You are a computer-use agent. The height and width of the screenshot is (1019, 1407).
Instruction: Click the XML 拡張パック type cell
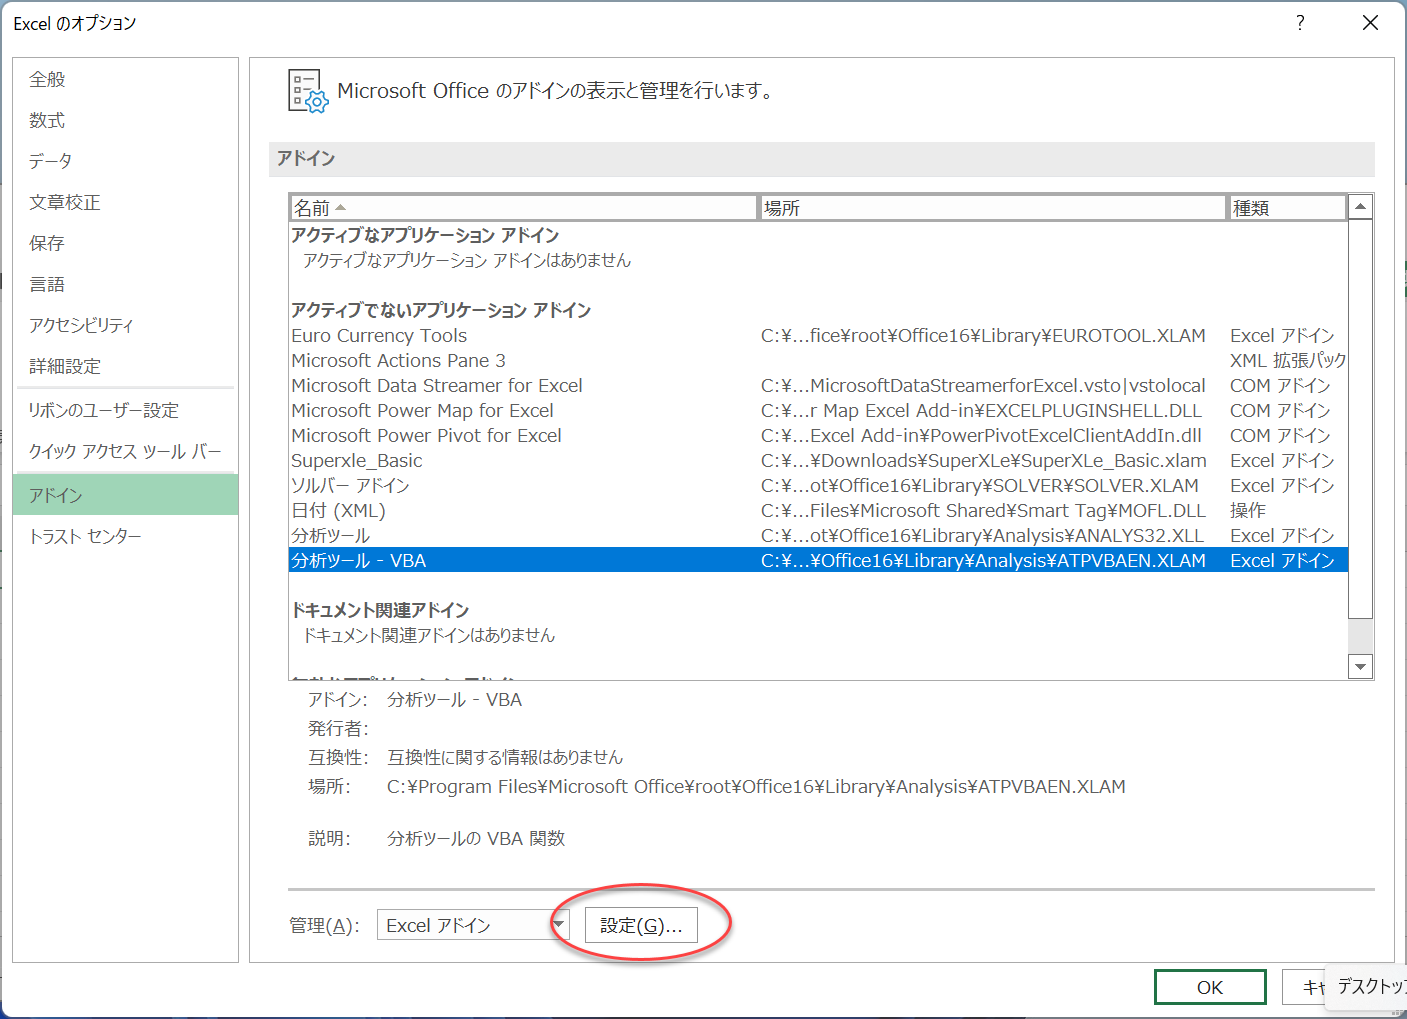click(x=1288, y=361)
